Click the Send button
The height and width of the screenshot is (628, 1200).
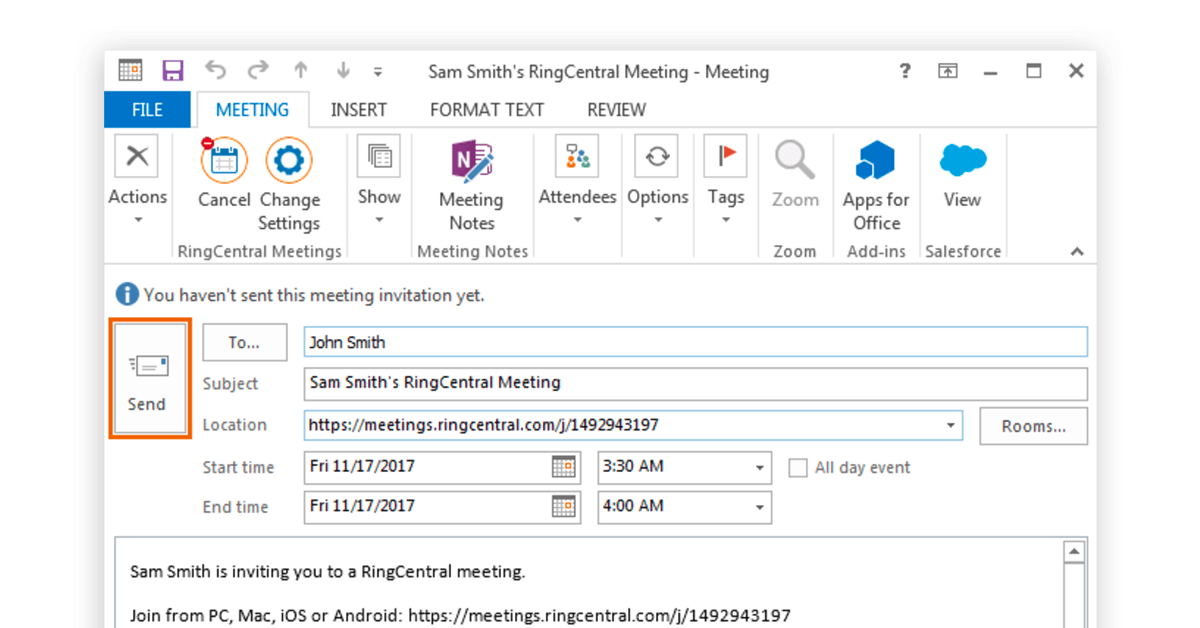[x=148, y=378]
